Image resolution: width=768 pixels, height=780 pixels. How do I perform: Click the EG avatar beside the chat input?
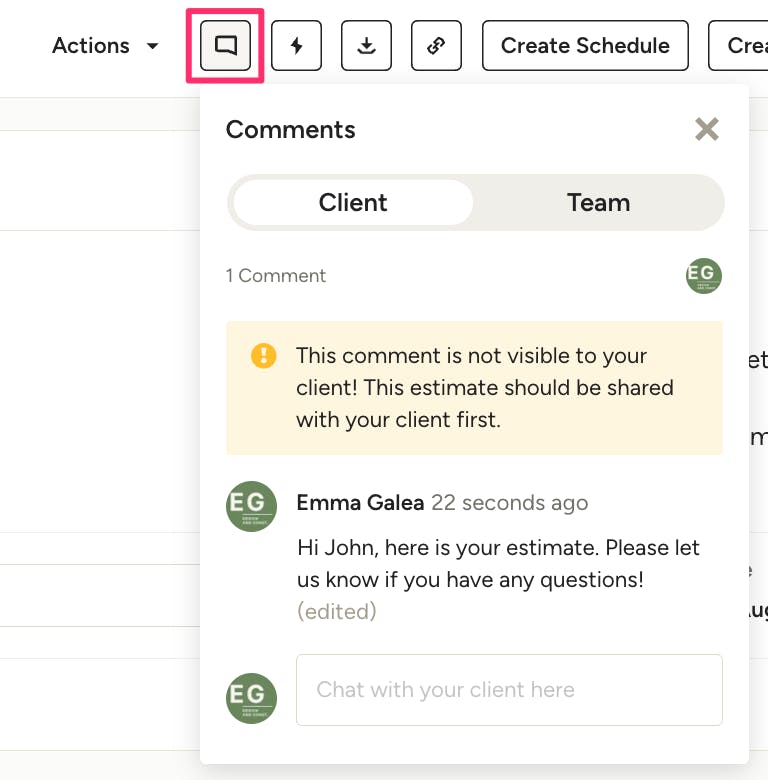coord(251,698)
